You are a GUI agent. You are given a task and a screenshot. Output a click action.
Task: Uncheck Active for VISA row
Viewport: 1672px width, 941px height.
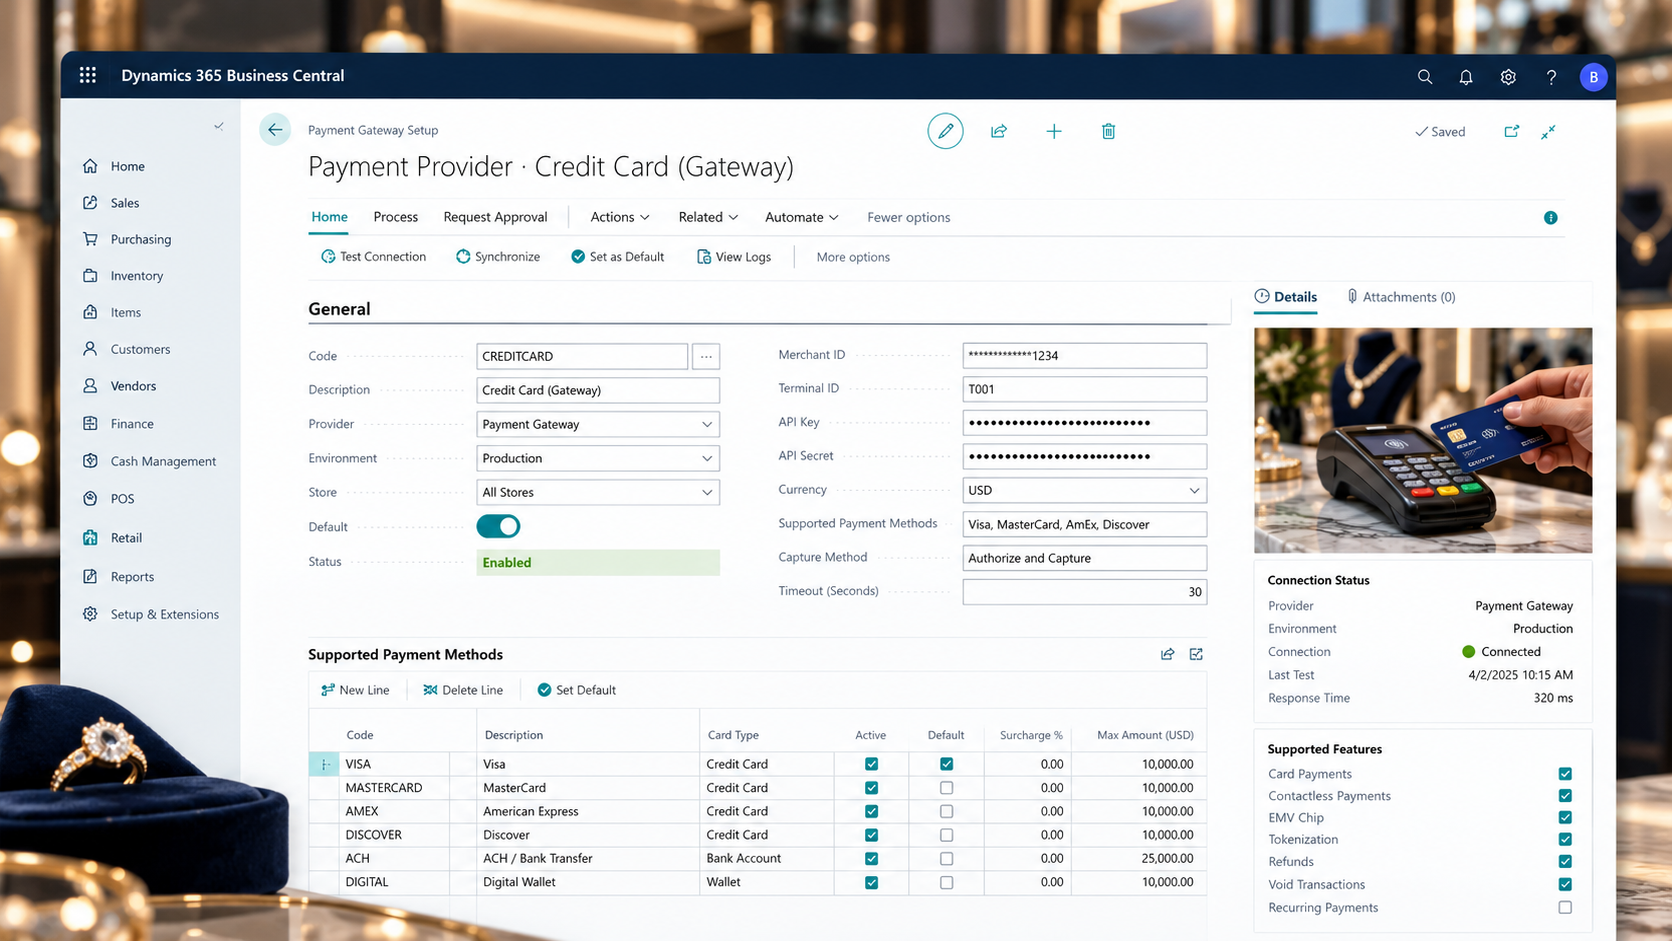coord(871,764)
